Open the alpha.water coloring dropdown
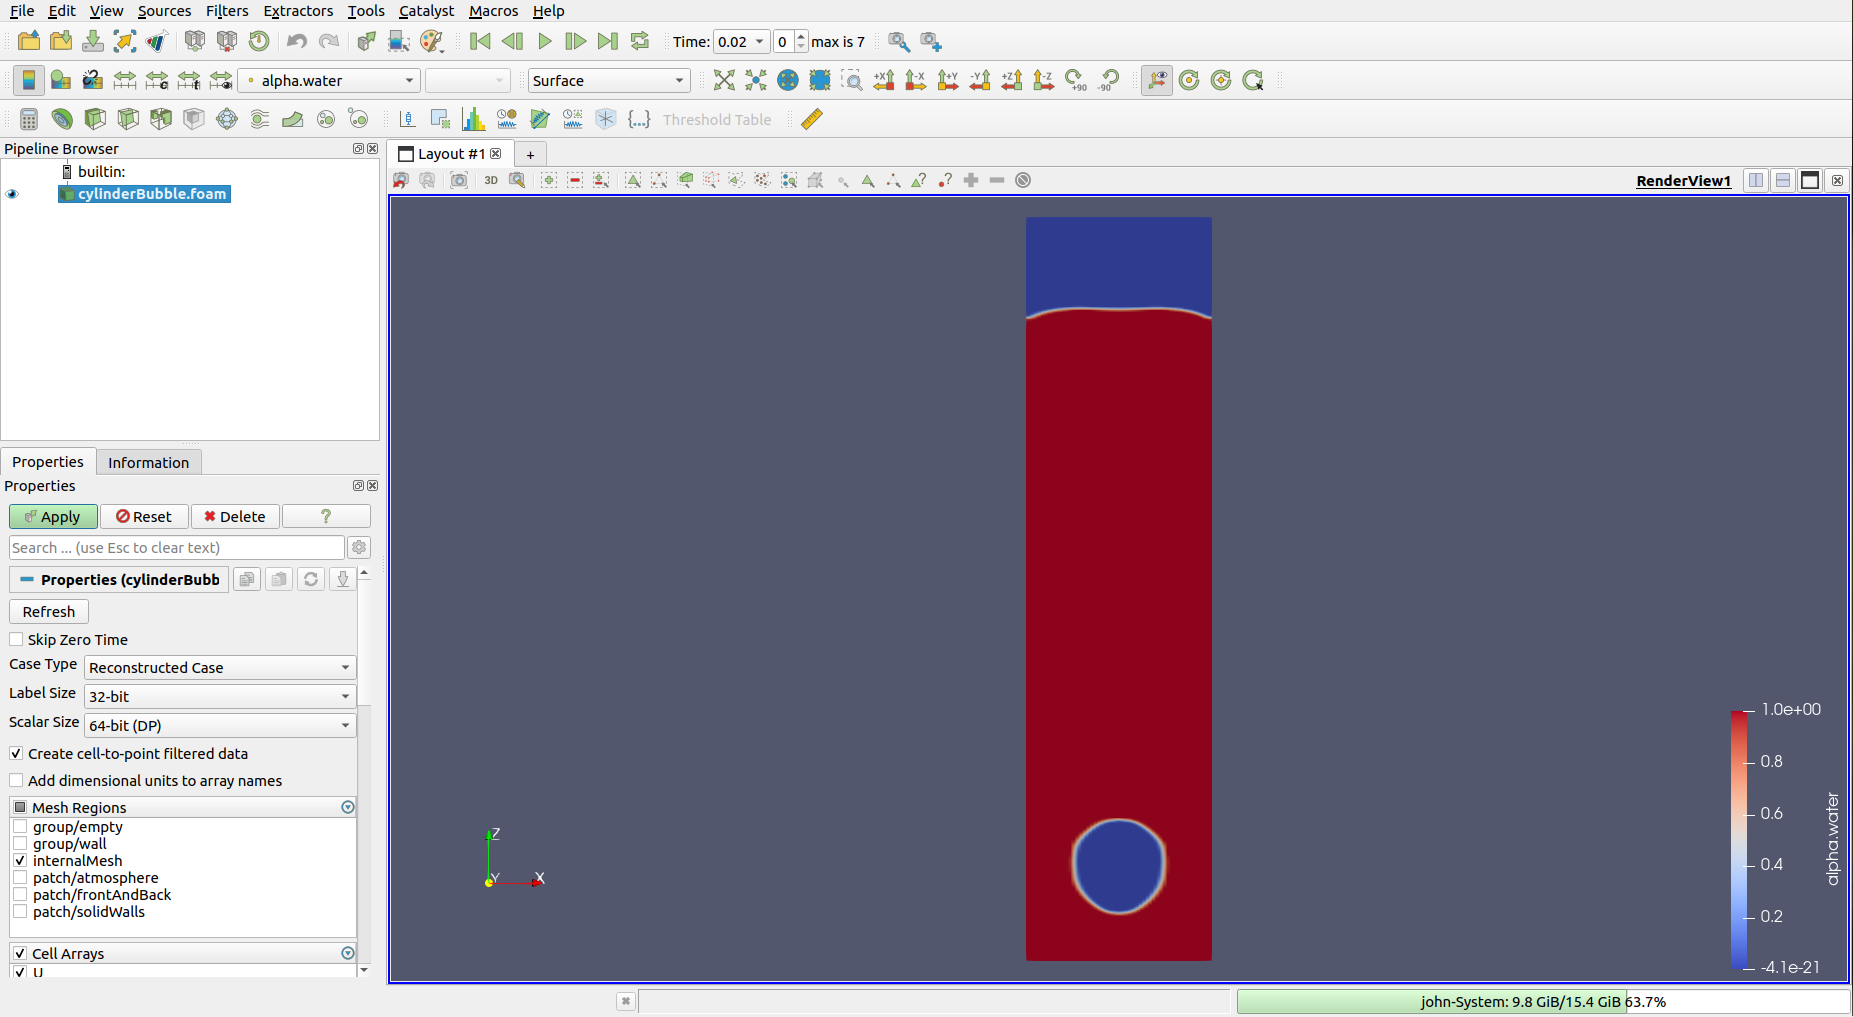The width and height of the screenshot is (1853, 1017). point(328,80)
